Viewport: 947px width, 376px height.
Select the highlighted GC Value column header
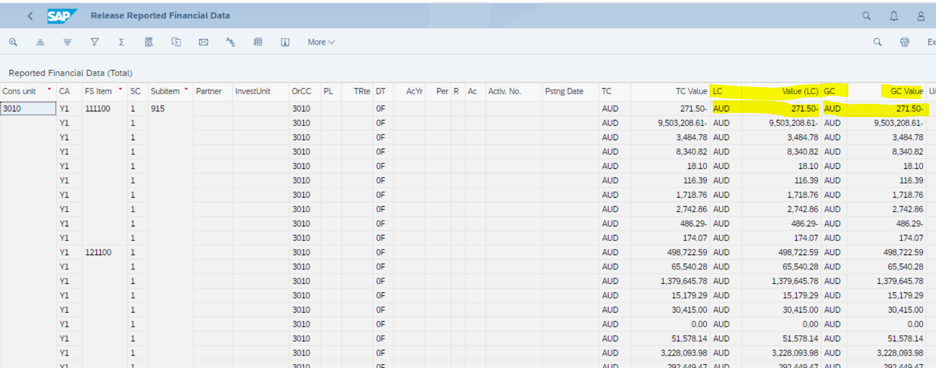[x=886, y=91]
